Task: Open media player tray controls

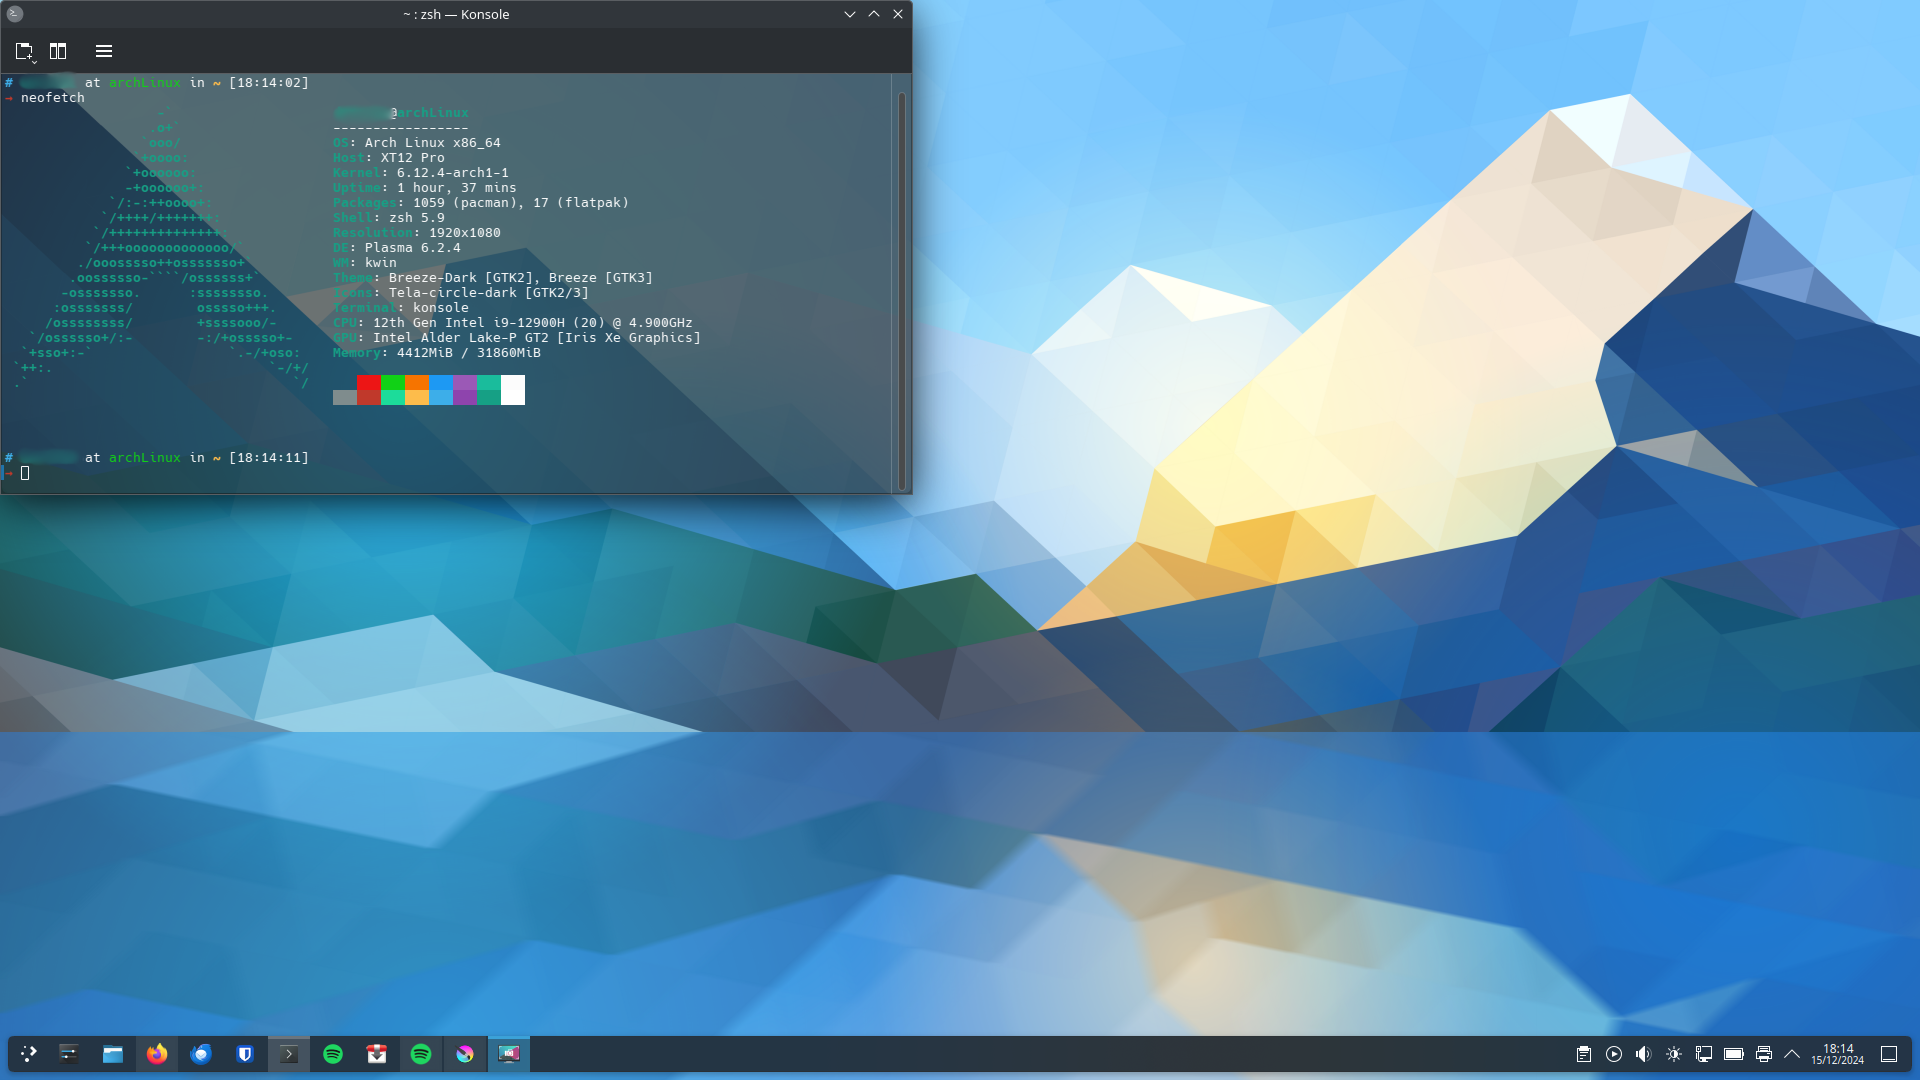Action: click(1614, 1054)
